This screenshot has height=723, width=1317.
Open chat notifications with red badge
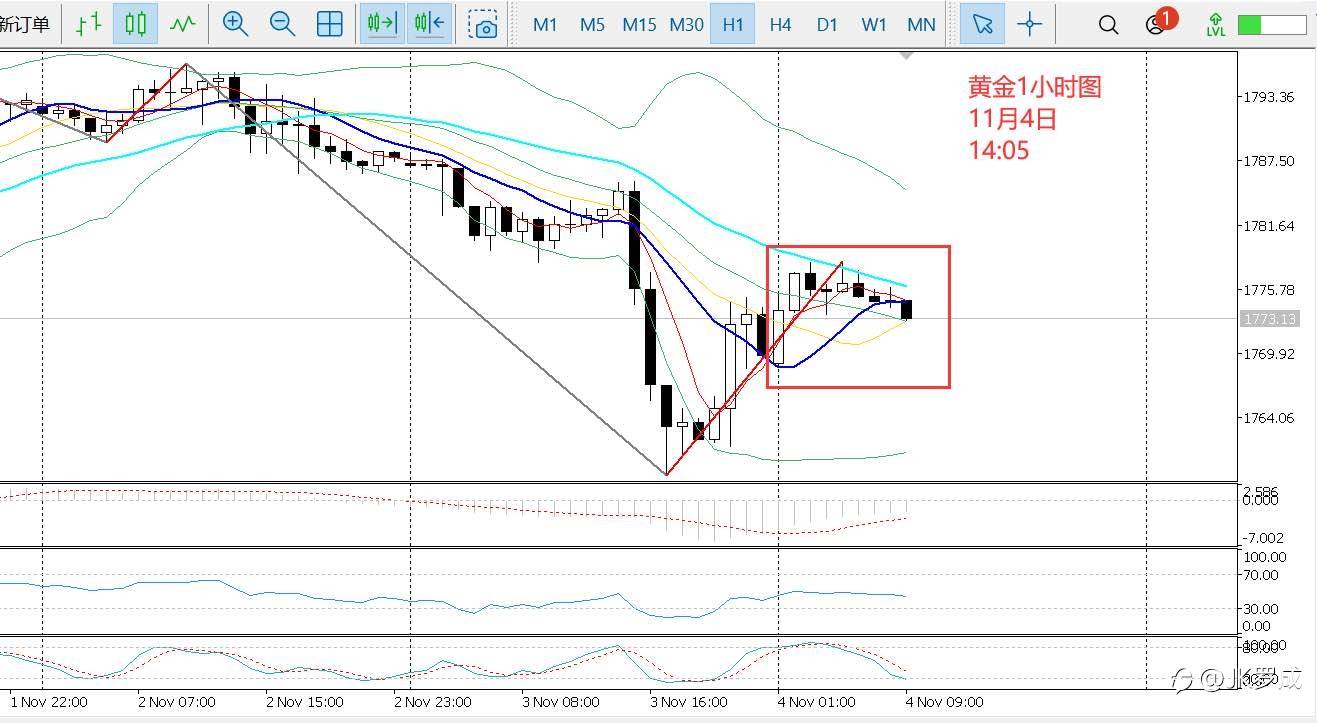click(x=1158, y=23)
